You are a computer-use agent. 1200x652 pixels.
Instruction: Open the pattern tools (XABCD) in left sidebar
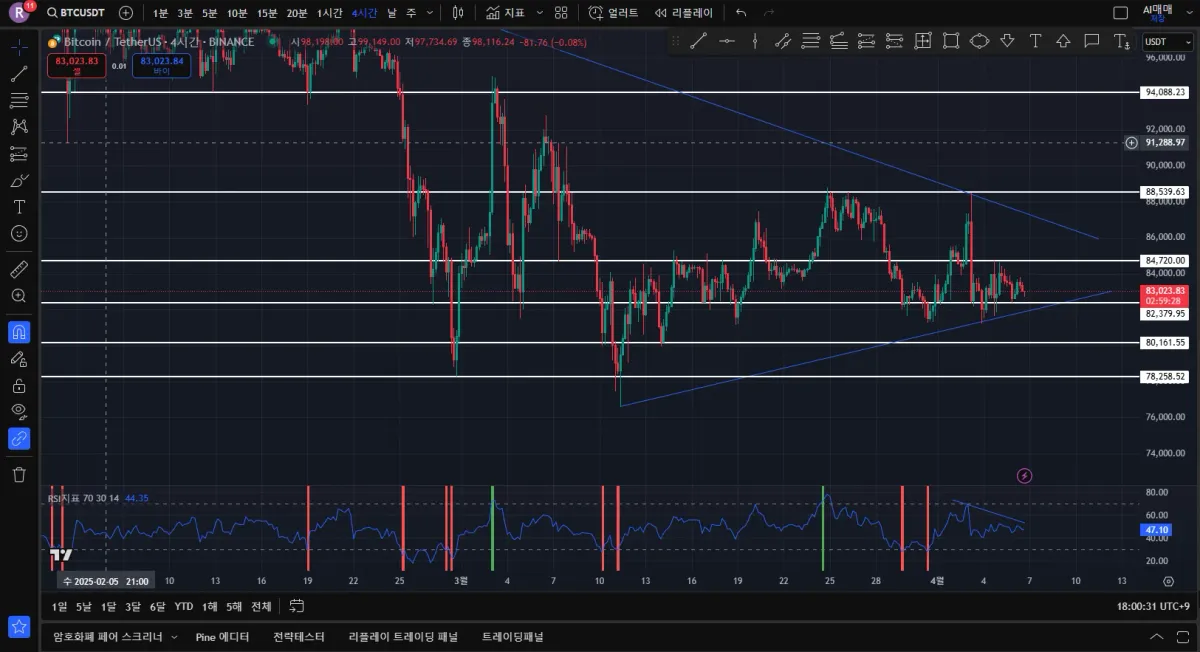click(19, 127)
